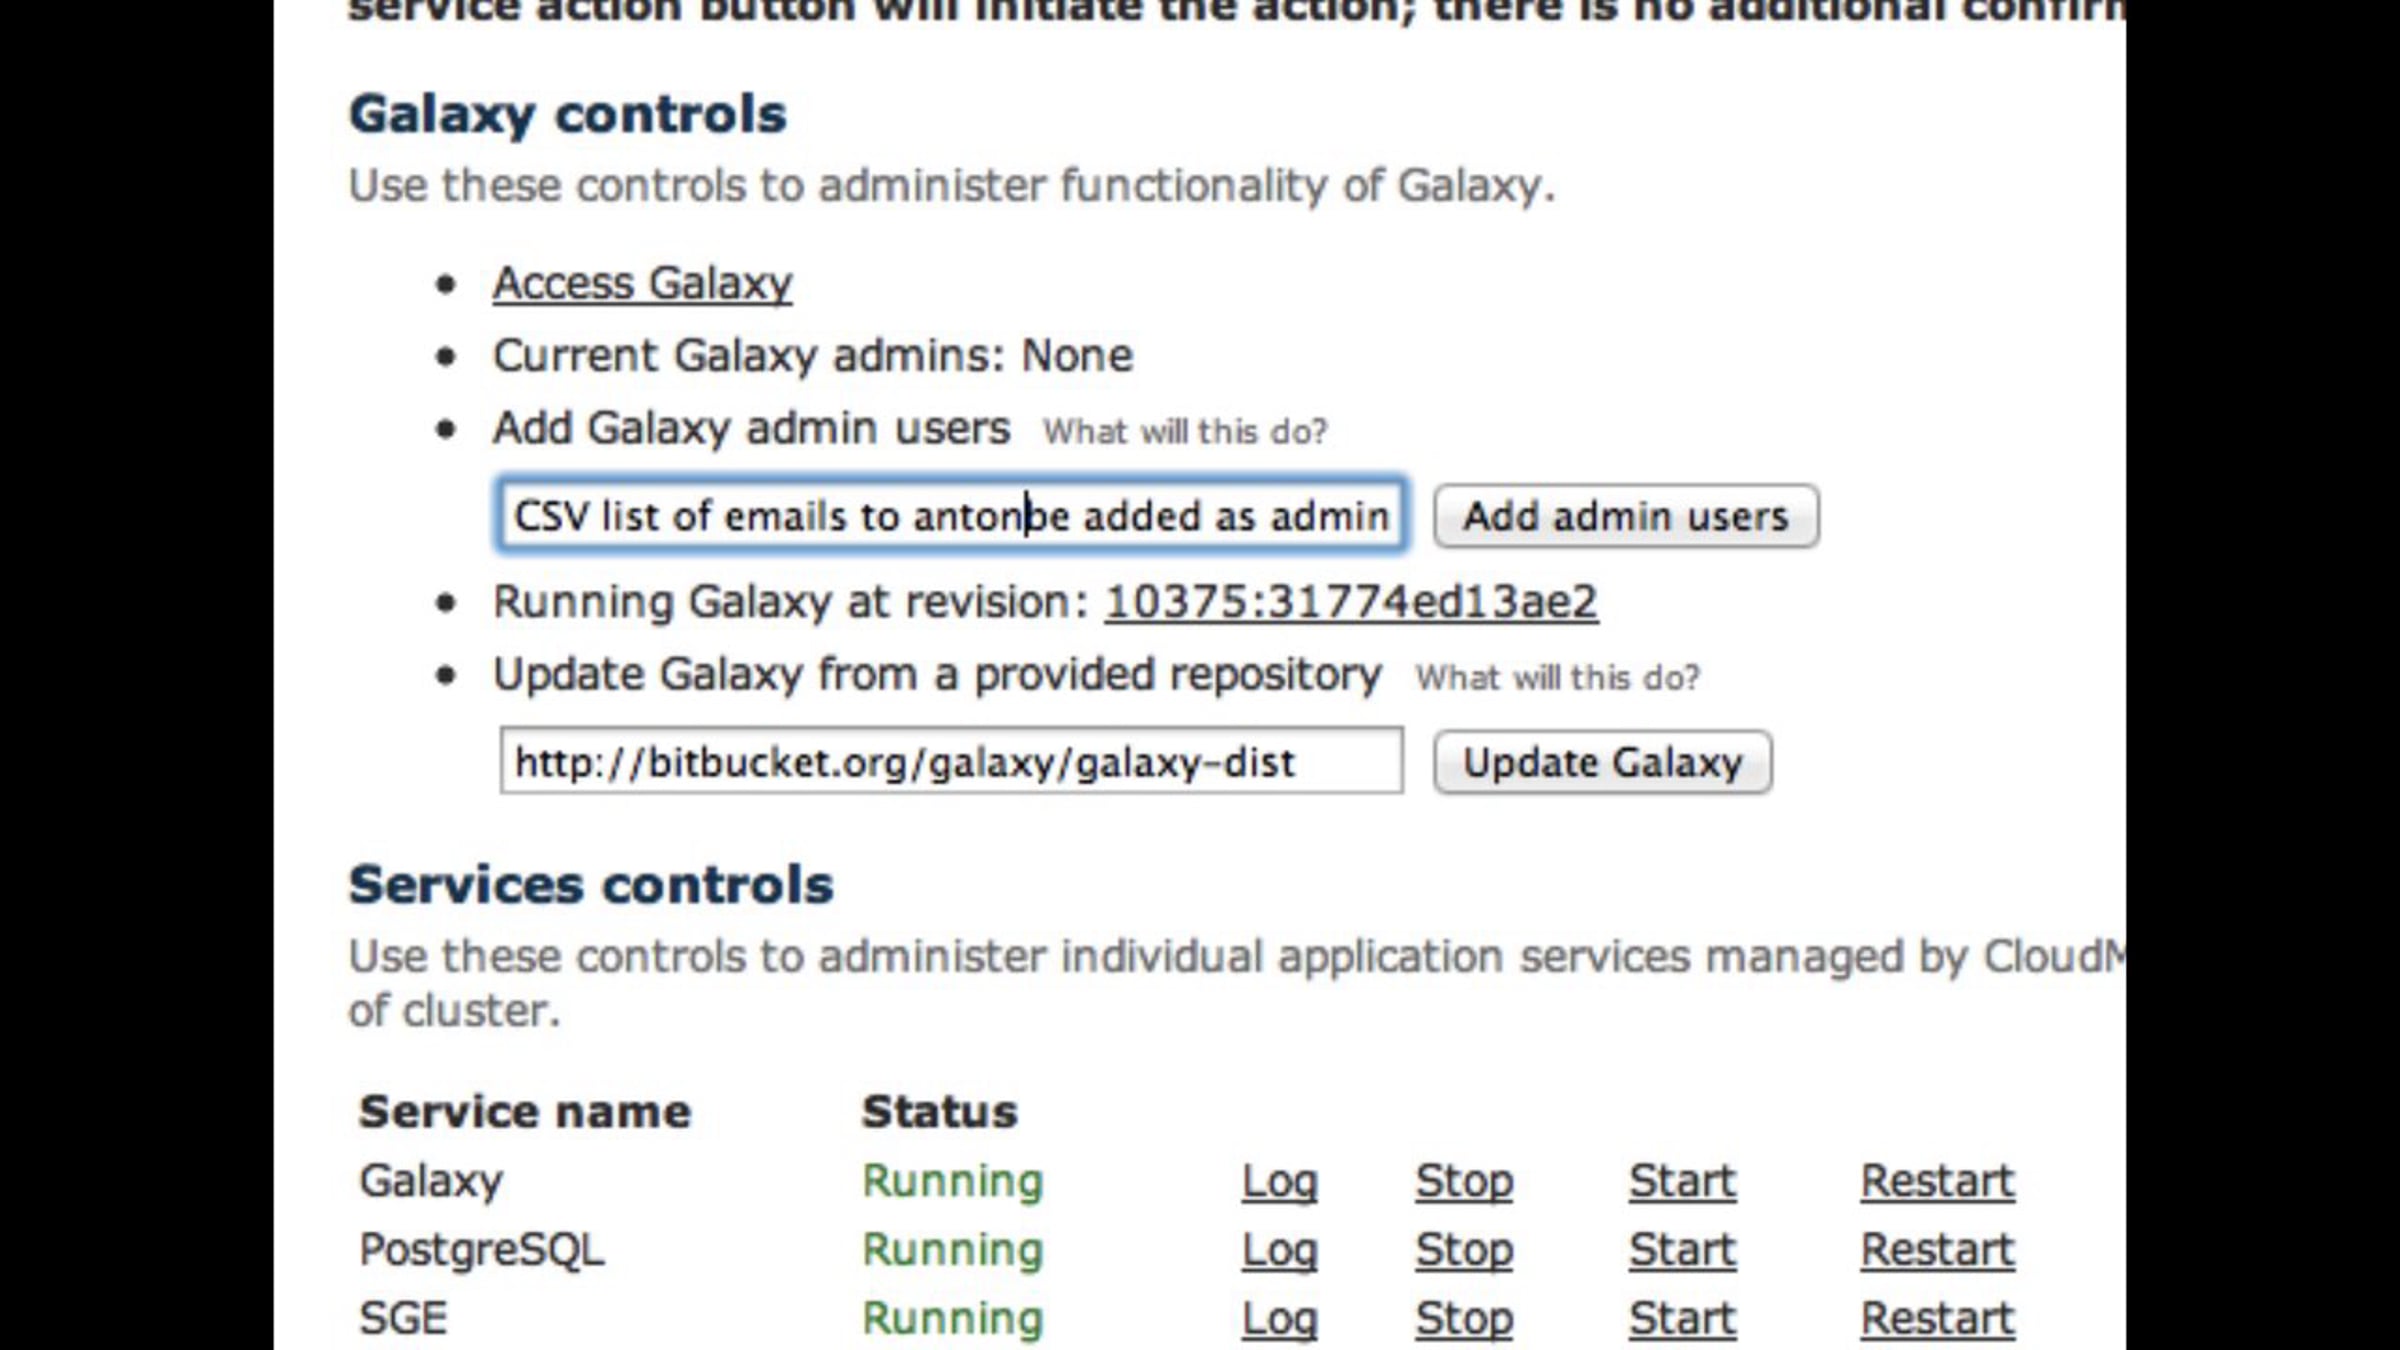This screenshot has width=2400, height=1350.
Task: Click the Galaxy repository URL field
Action: (x=950, y=762)
